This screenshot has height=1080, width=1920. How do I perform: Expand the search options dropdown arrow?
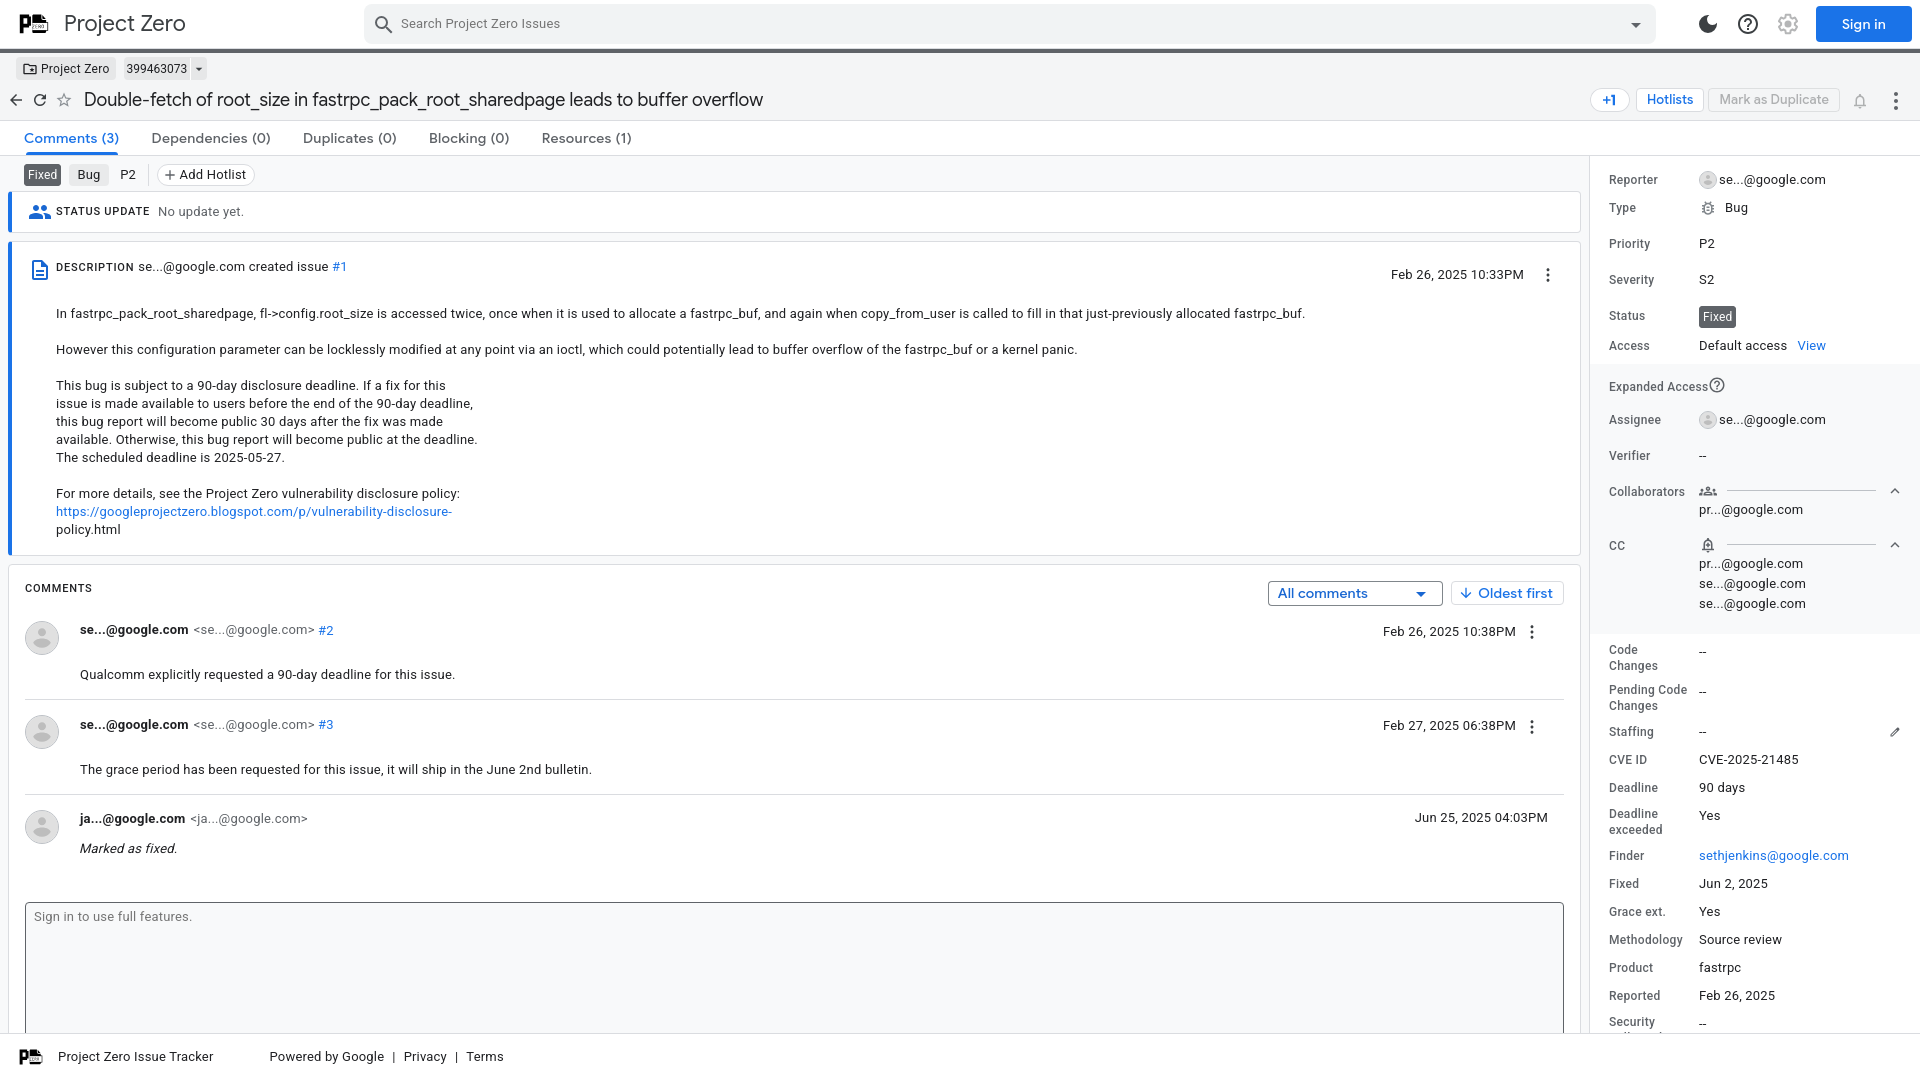point(1636,25)
